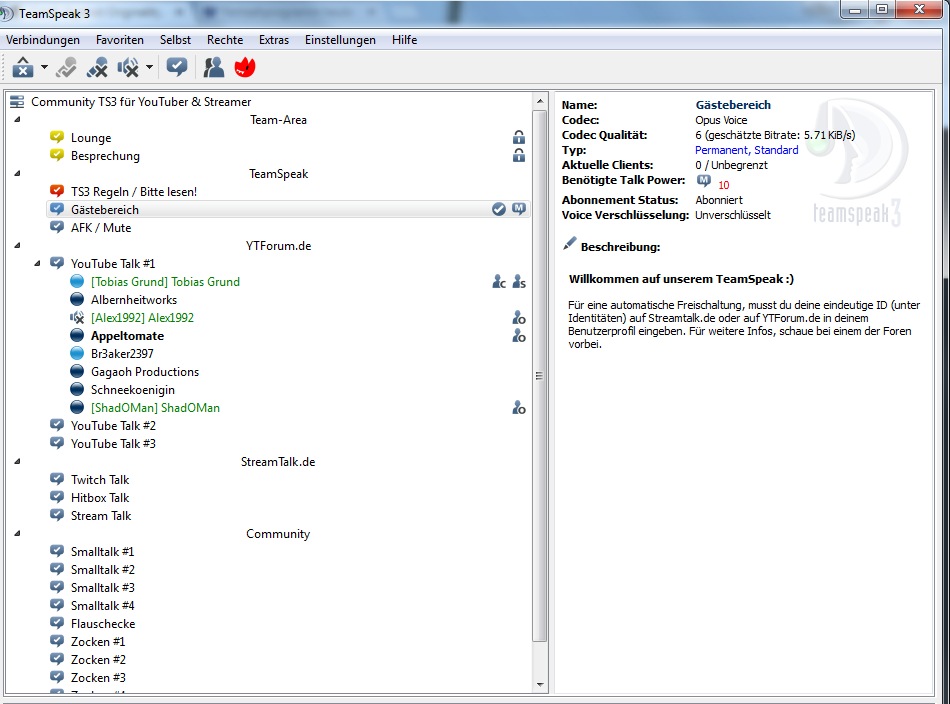
Task: Click the lock icon beside Besprechung channel
Action: 519,156
